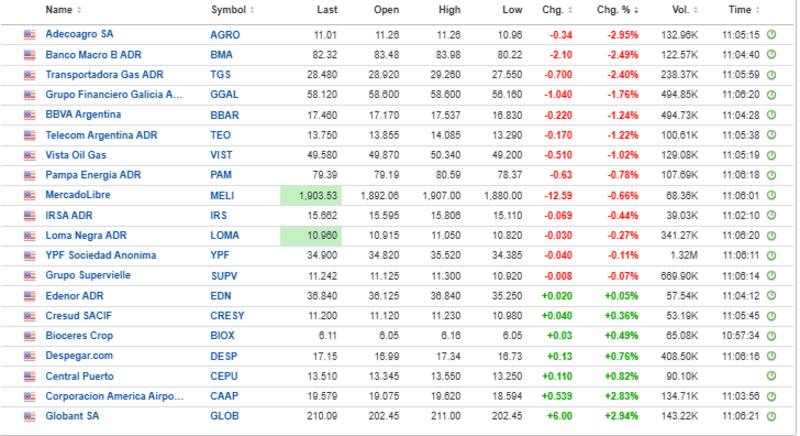Sort by the Time column header
800x436 pixels.
click(x=741, y=10)
